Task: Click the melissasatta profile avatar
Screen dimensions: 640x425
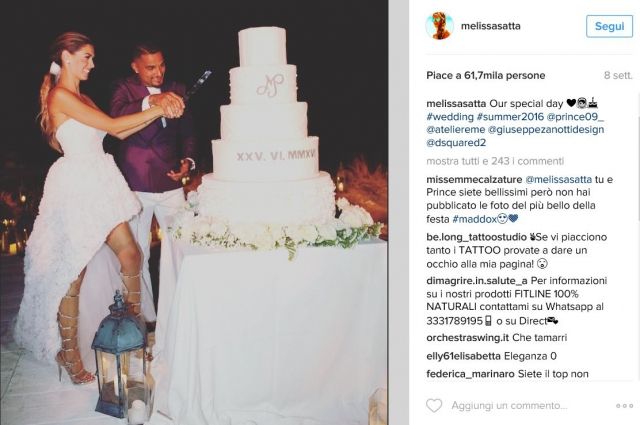Action: 440,26
